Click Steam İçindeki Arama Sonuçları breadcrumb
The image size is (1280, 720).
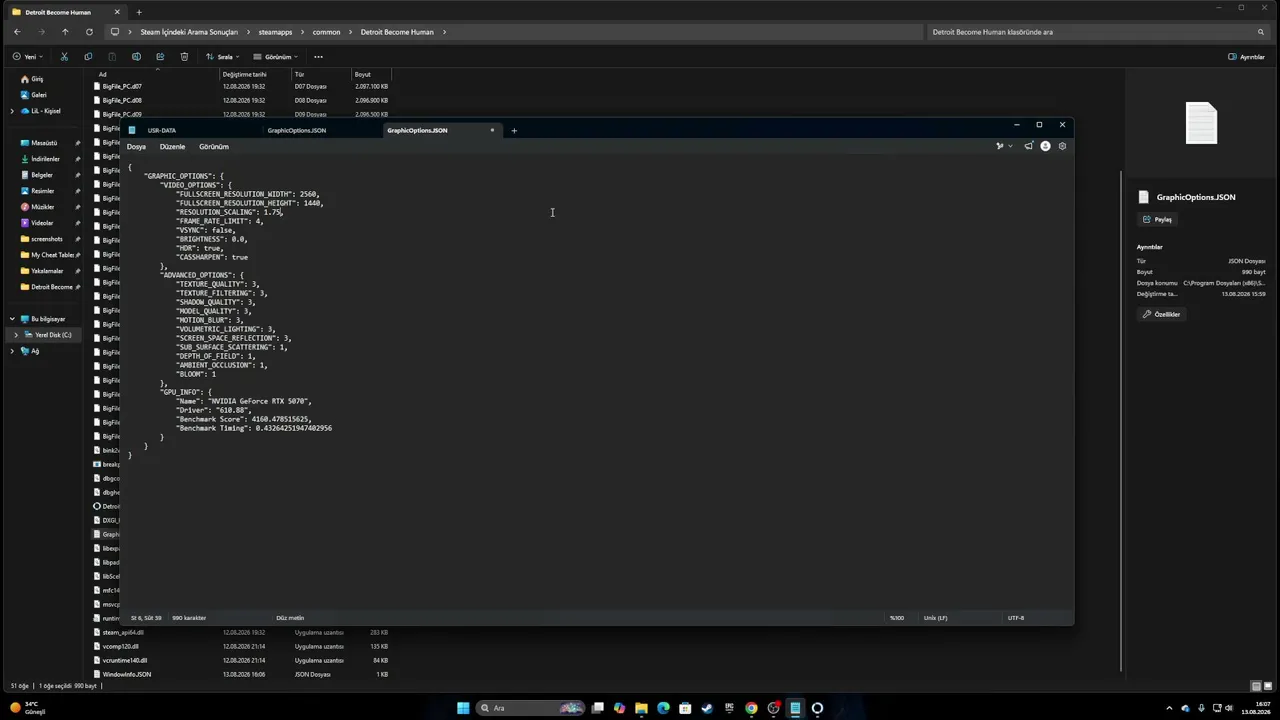coord(189,32)
